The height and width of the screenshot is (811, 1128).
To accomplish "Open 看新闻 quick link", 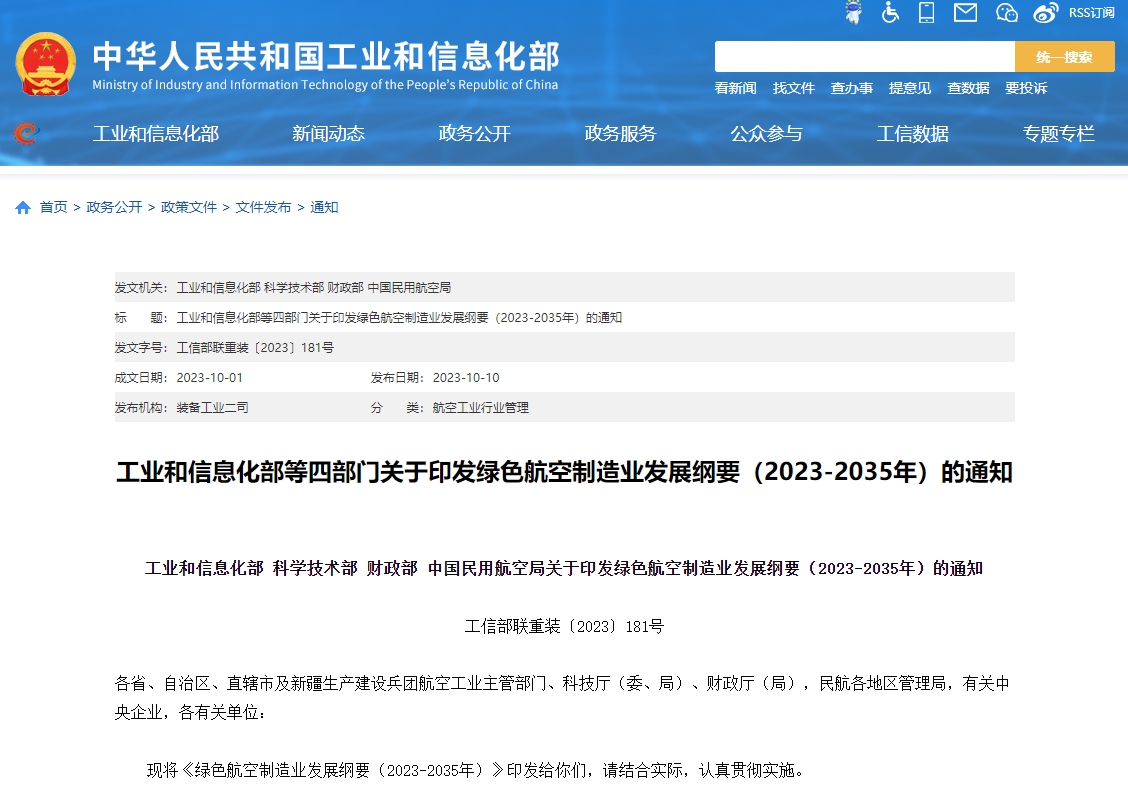I will pyautogui.click(x=735, y=89).
